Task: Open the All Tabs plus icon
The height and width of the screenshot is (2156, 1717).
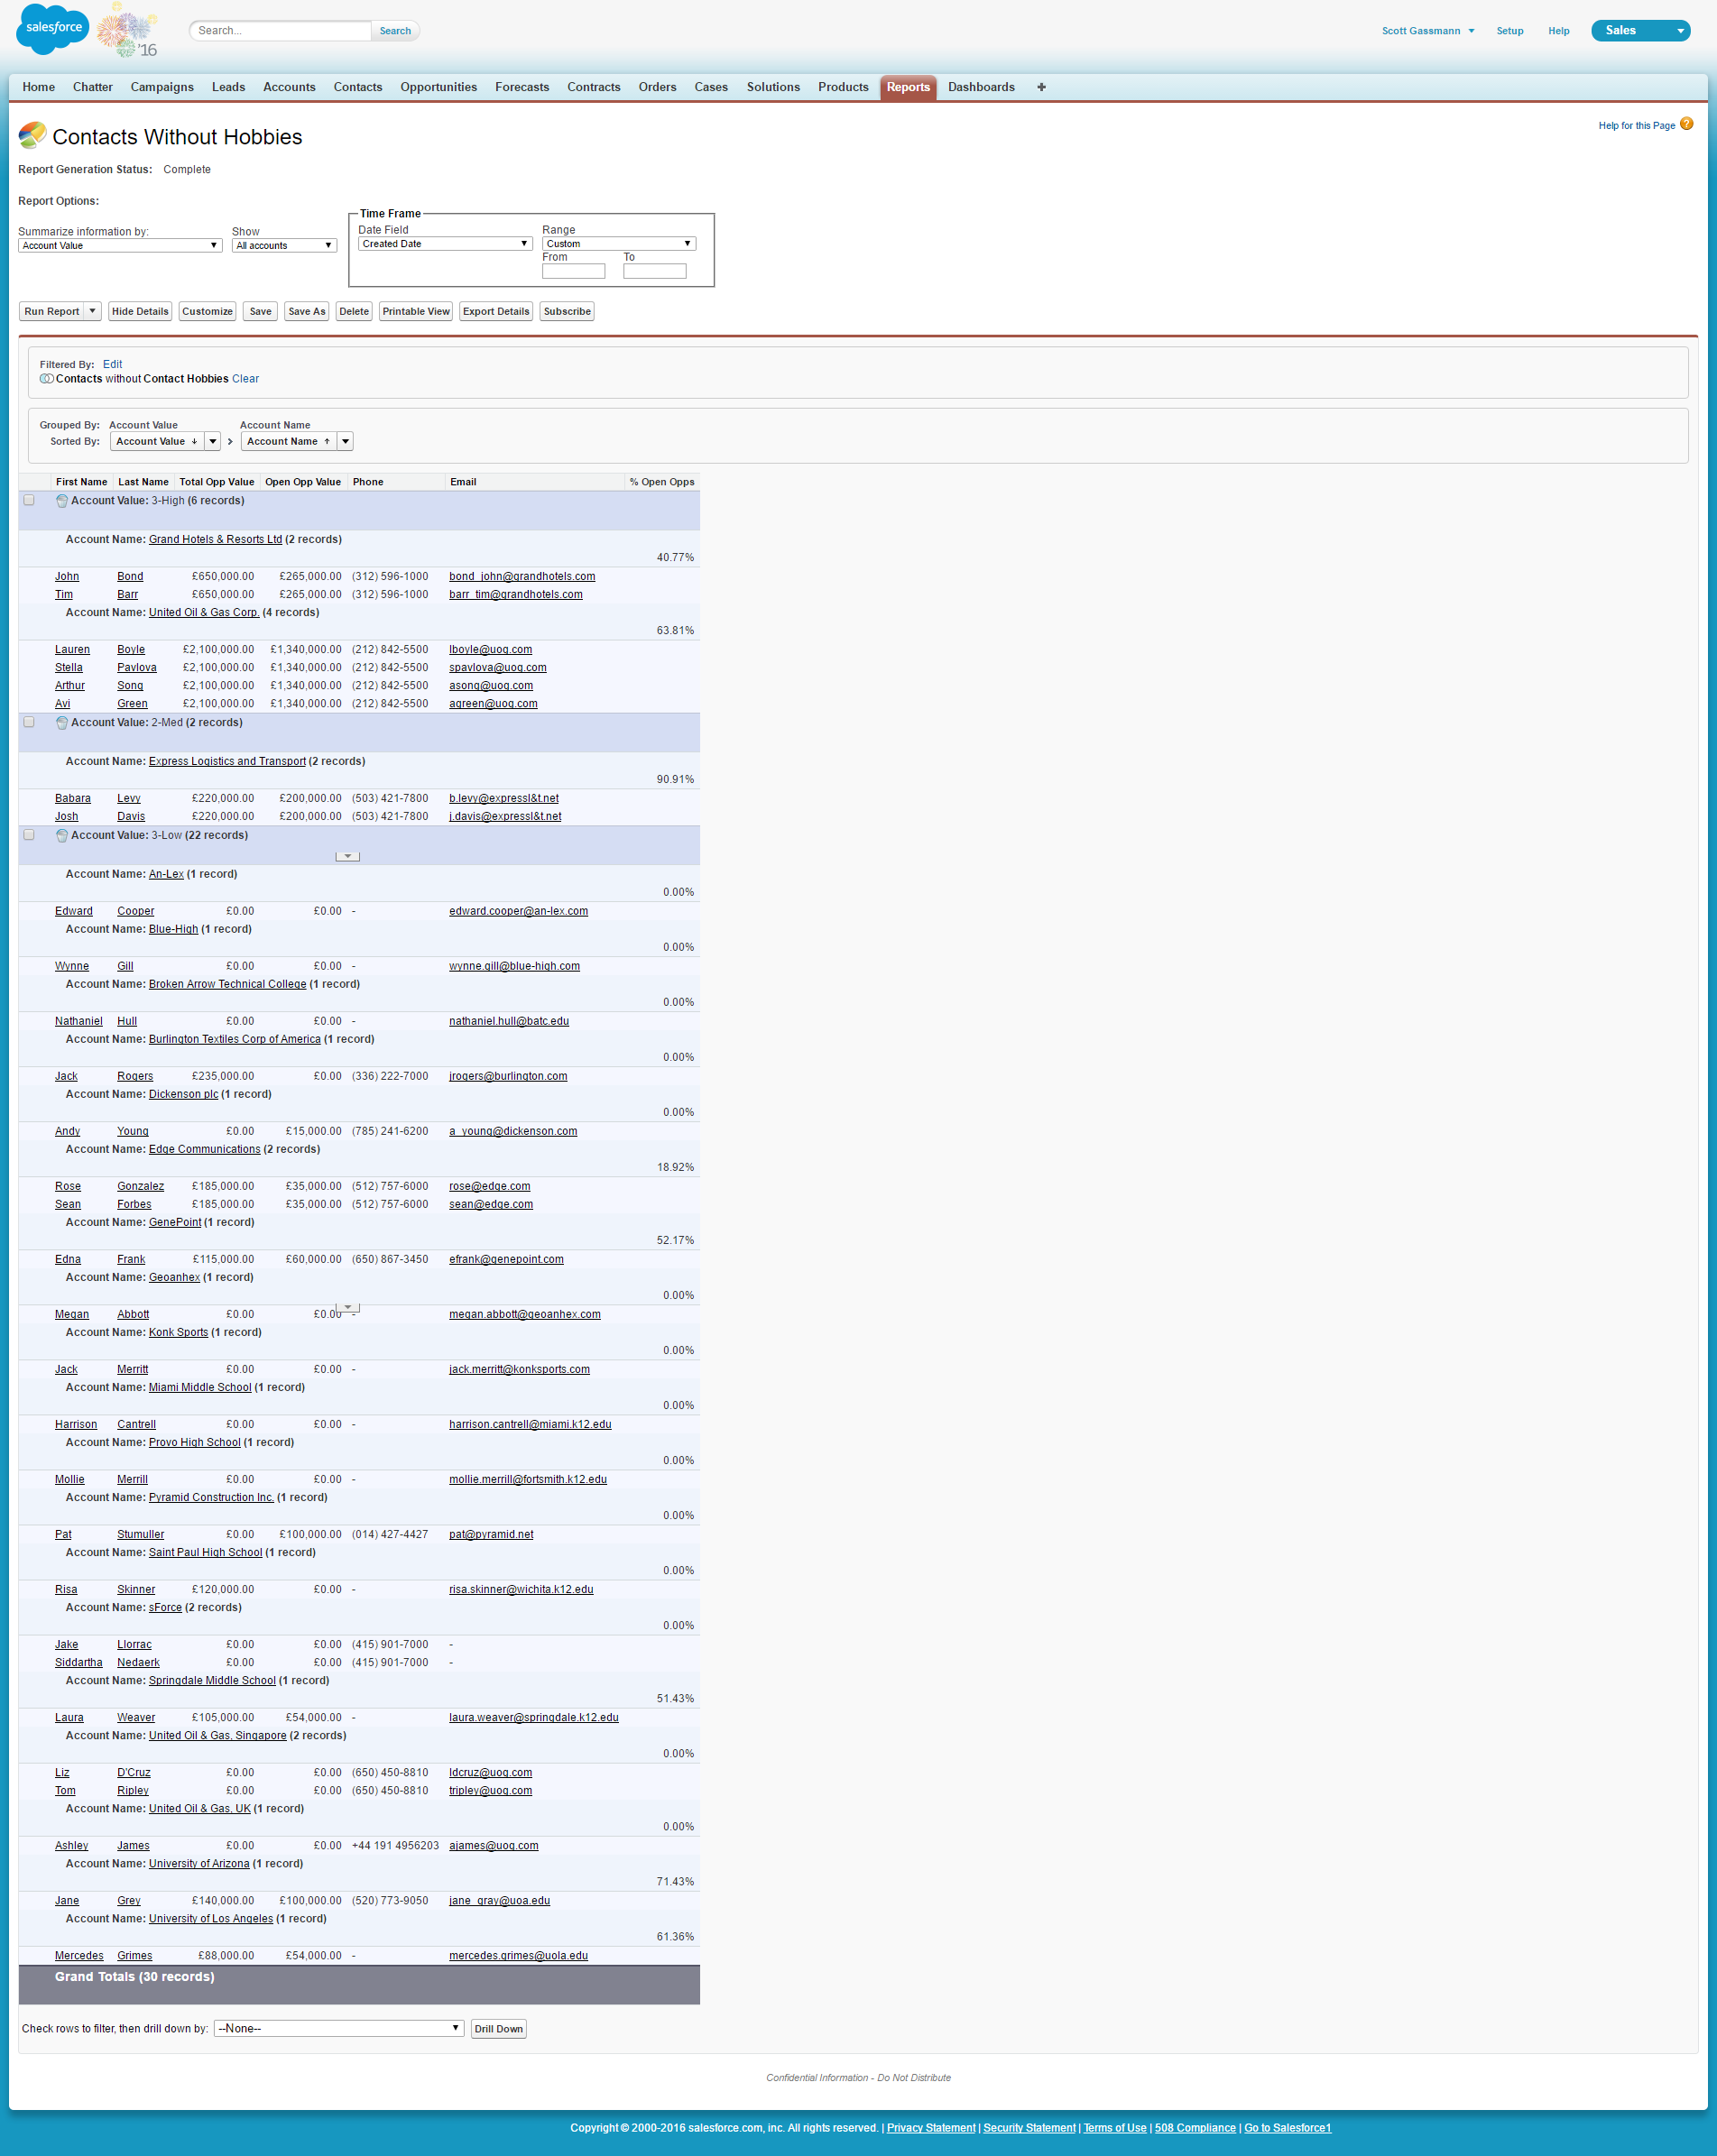Action: (1041, 87)
